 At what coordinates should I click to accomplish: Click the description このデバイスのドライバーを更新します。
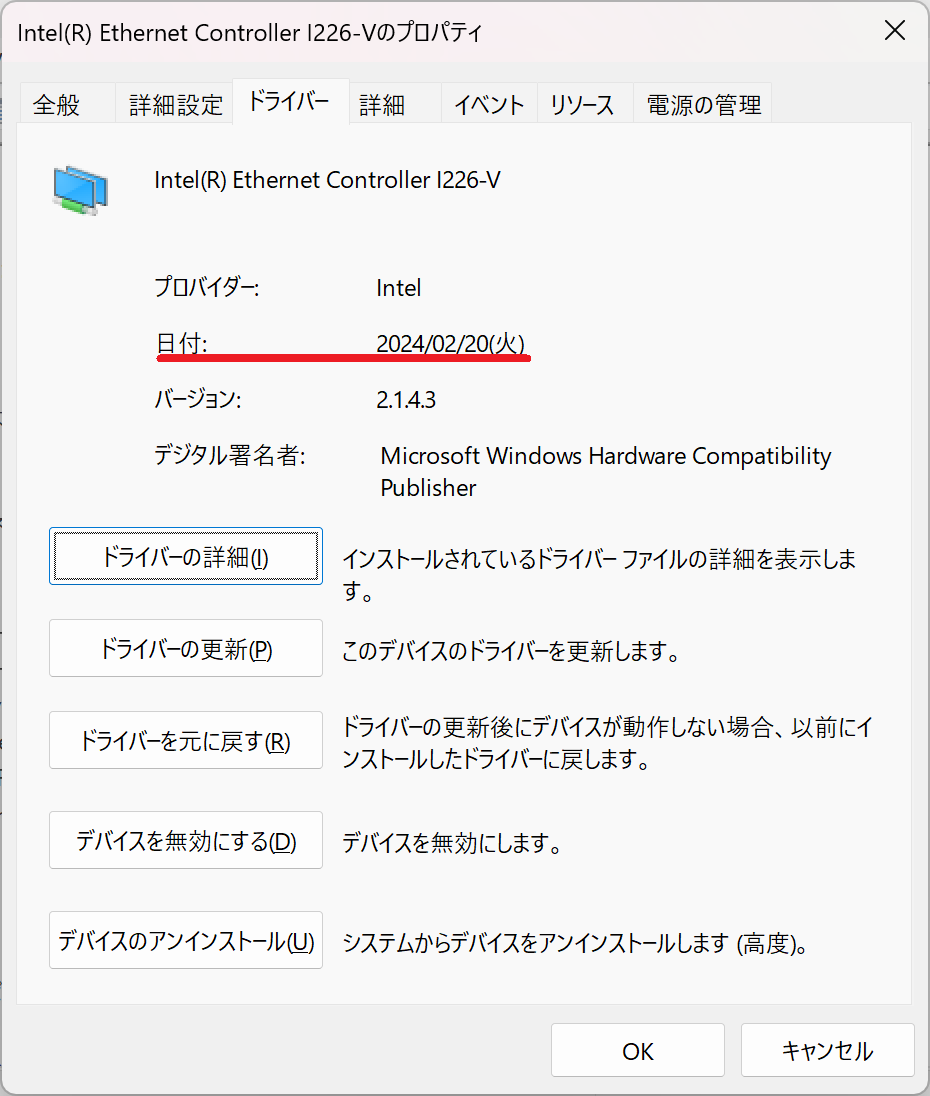(x=511, y=651)
